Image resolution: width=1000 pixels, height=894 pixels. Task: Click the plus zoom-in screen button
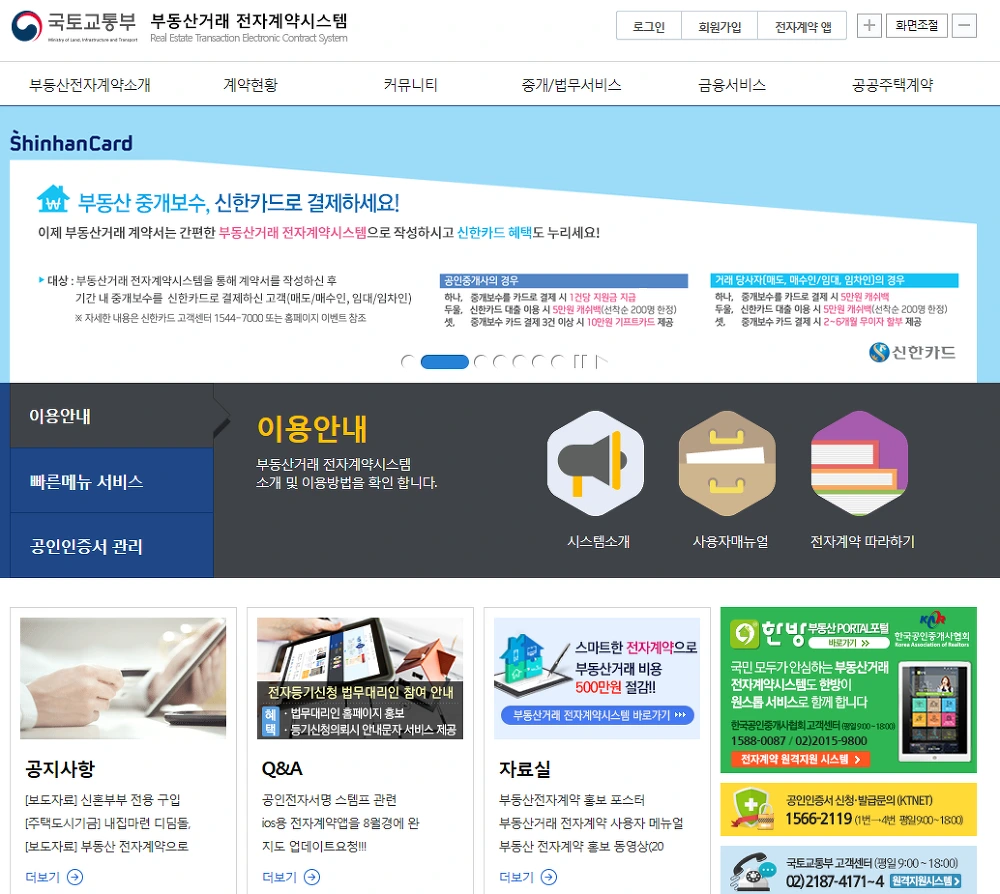(x=869, y=26)
